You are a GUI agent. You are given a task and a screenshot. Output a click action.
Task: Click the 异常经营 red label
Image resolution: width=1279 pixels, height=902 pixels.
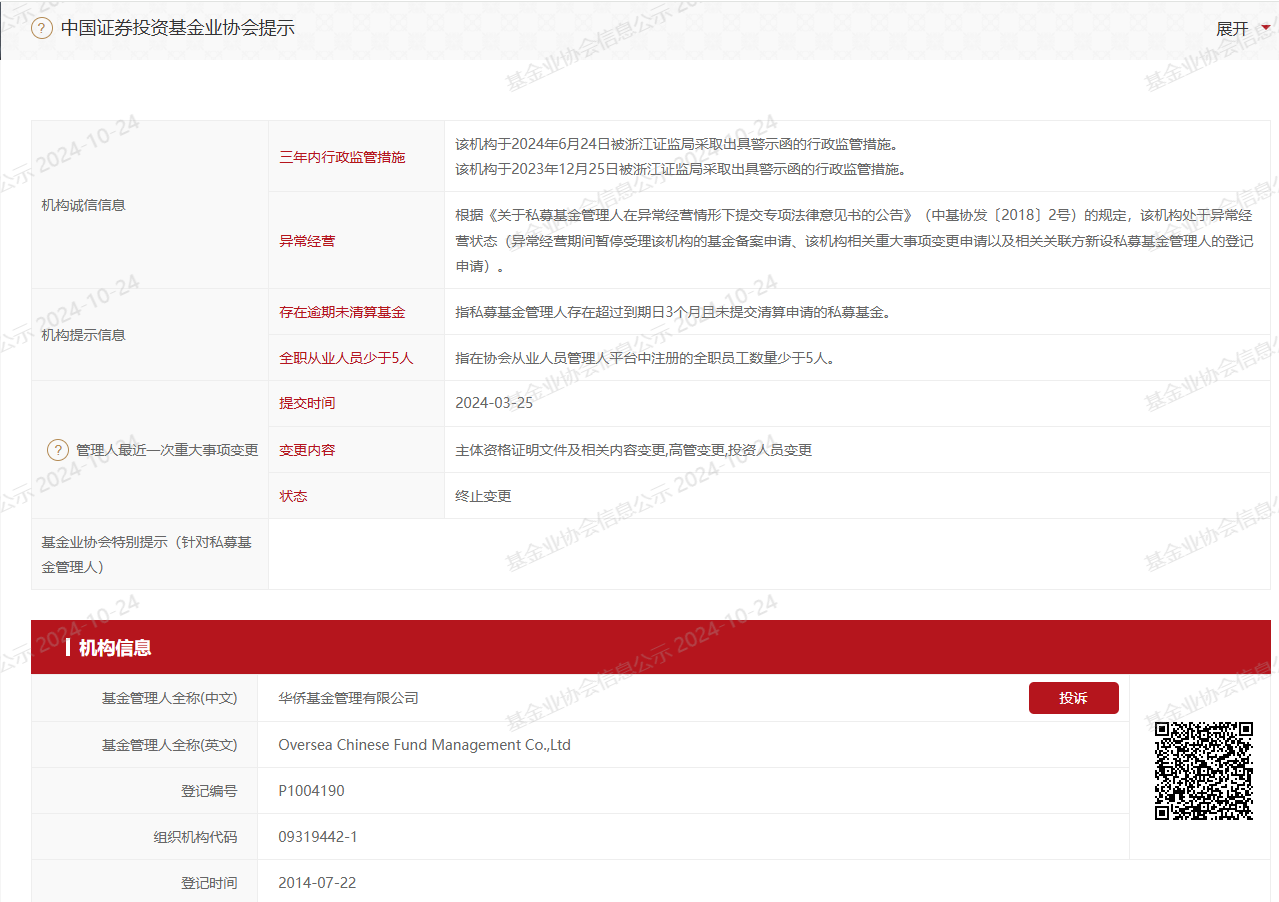[x=307, y=241]
